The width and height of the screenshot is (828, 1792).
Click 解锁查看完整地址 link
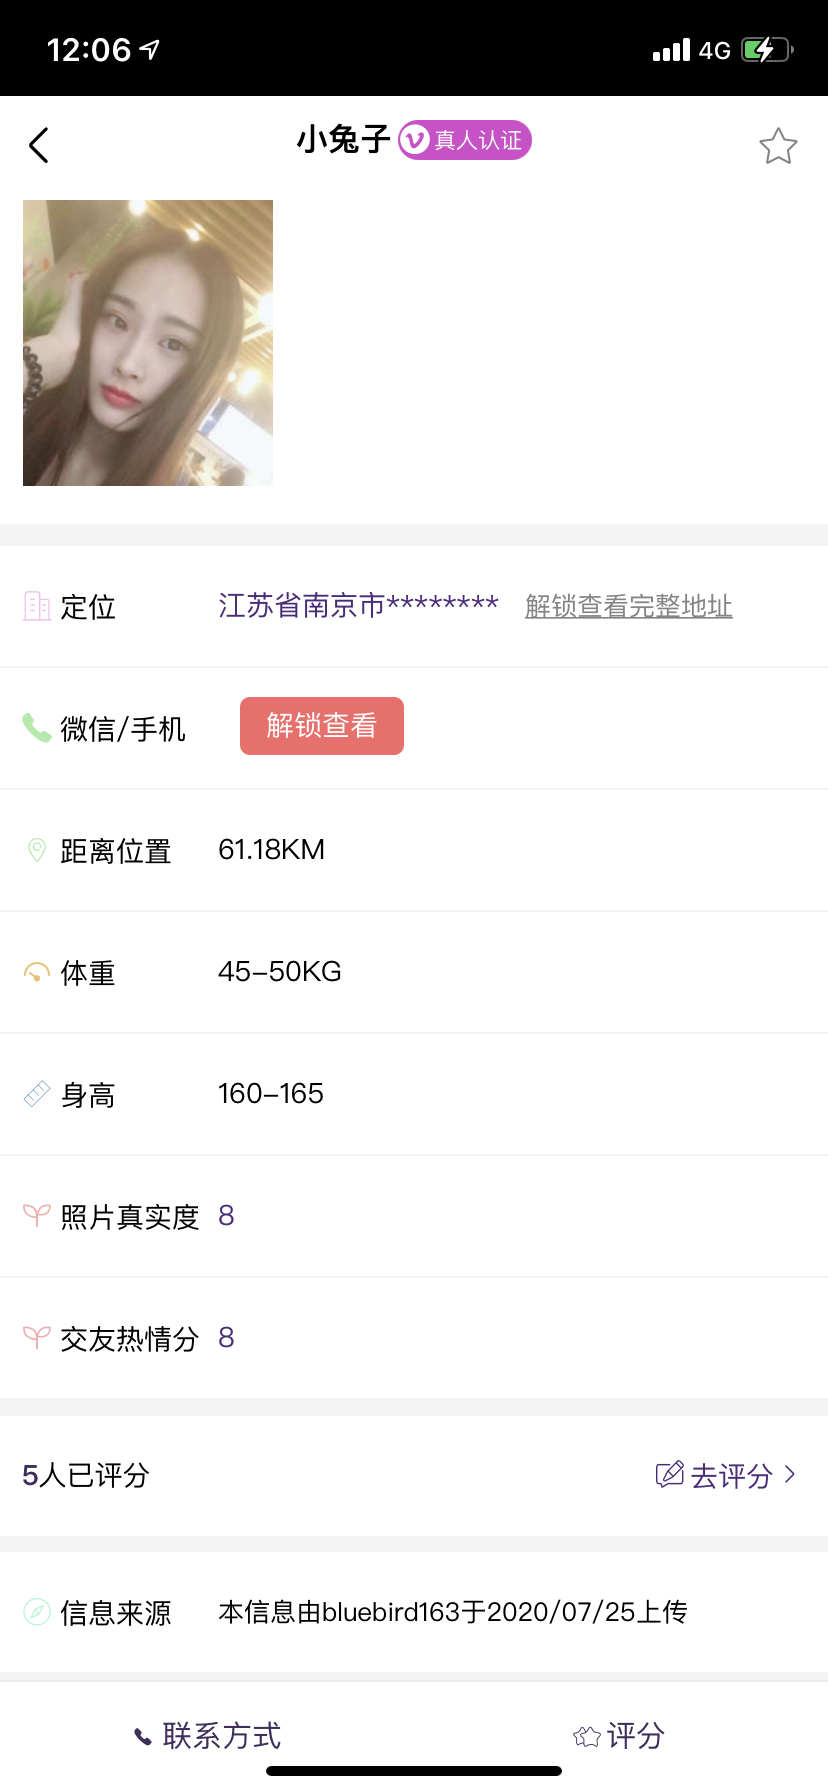click(x=629, y=606)
